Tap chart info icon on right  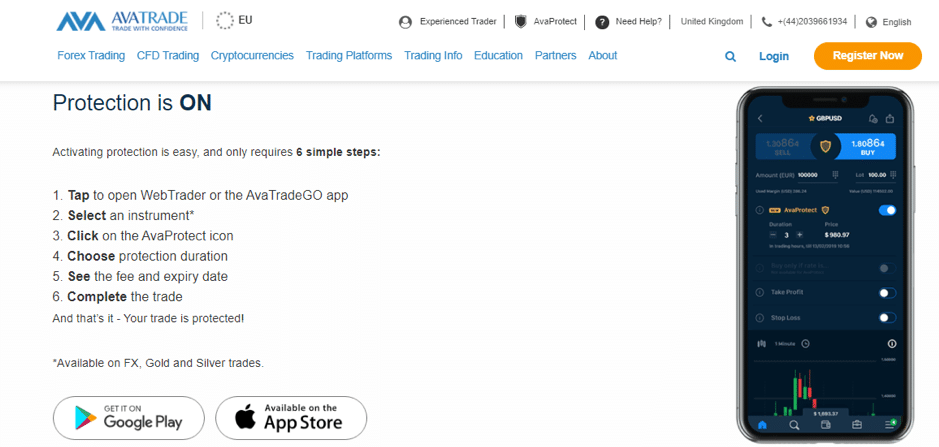(x=892, y=343)
